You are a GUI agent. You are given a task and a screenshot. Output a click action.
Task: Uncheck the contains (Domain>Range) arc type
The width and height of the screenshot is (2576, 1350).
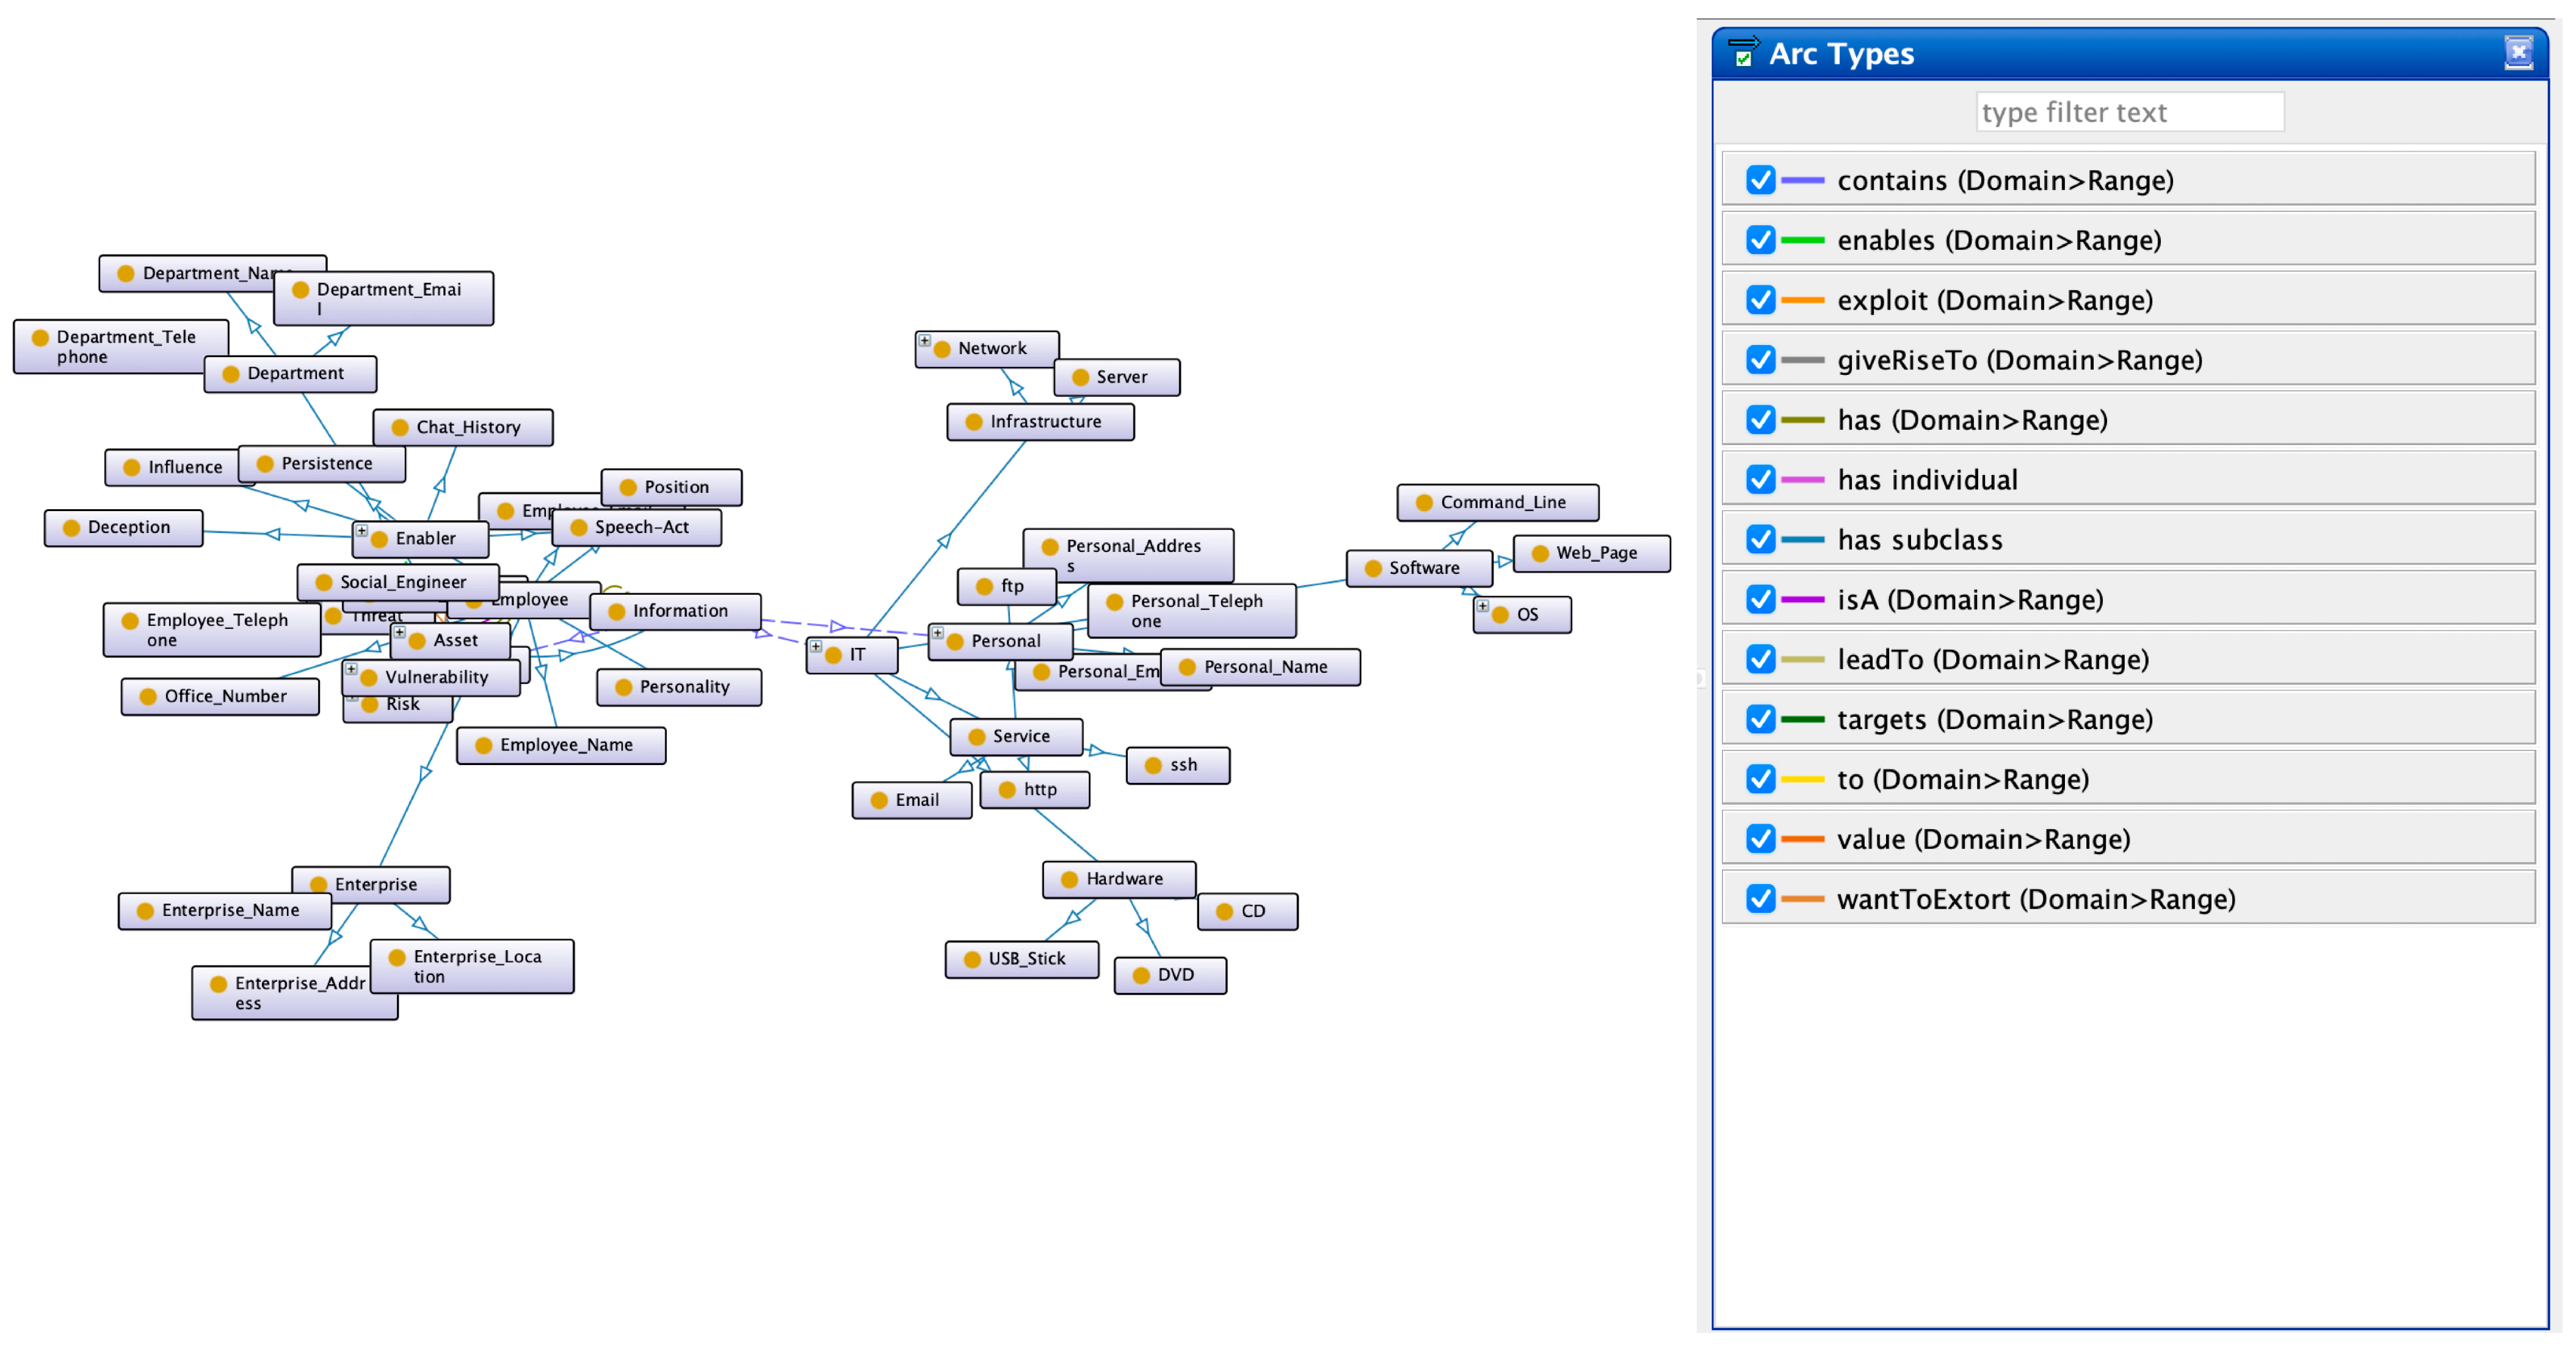click(1760, 180)
